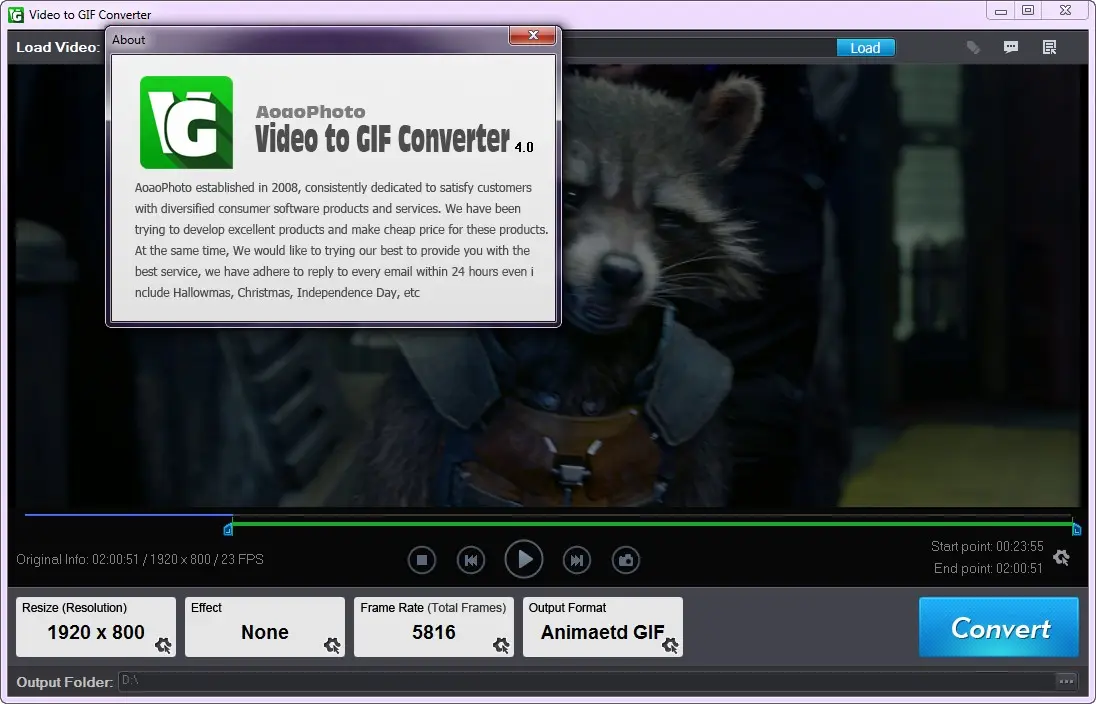Browse output folder with ellipsis button
This screenshot has width=1096, height=704.
tap(1066, 681)
